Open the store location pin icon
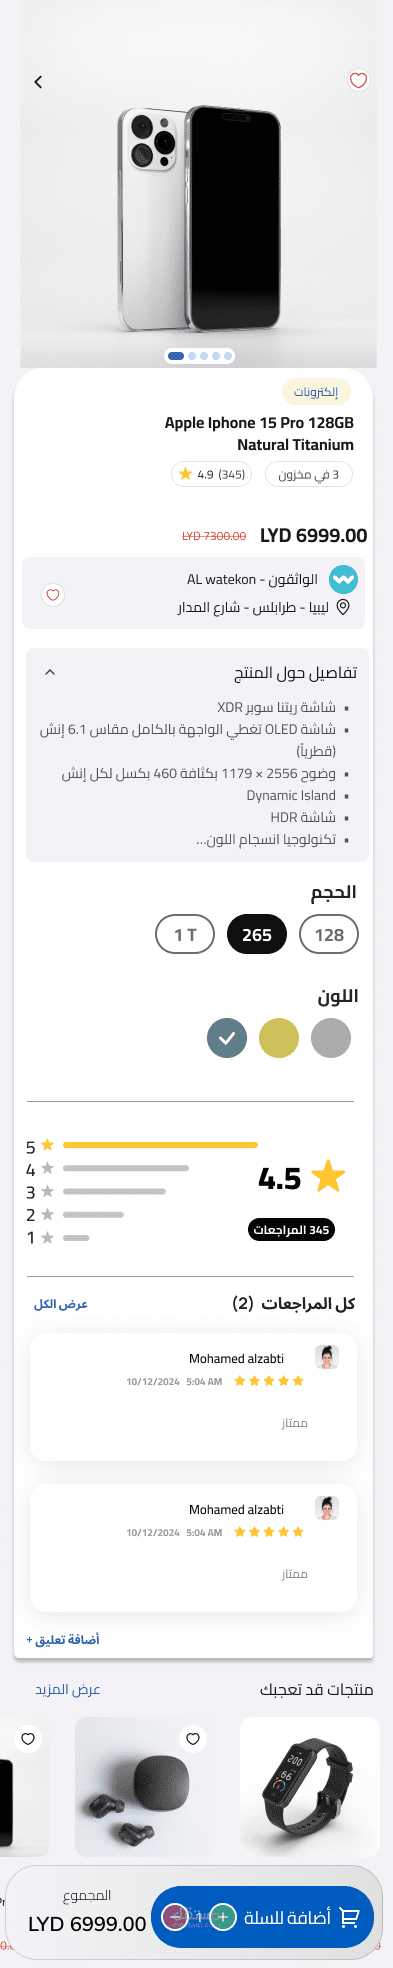Image resolution: width=393 pixels, height=1968 pixels. (x=343, y=608)
